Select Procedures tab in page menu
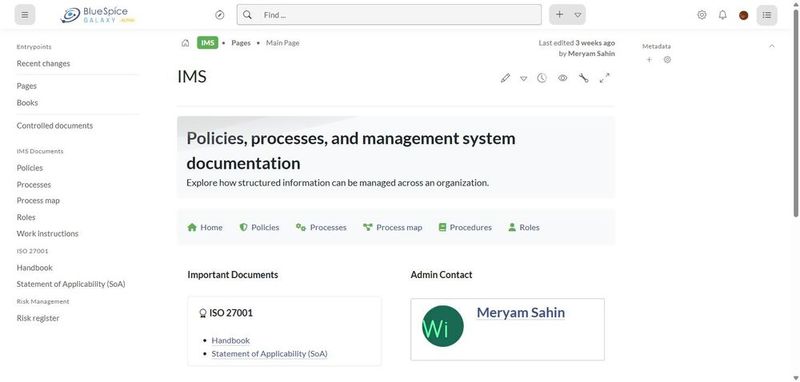 pos(465,227)
